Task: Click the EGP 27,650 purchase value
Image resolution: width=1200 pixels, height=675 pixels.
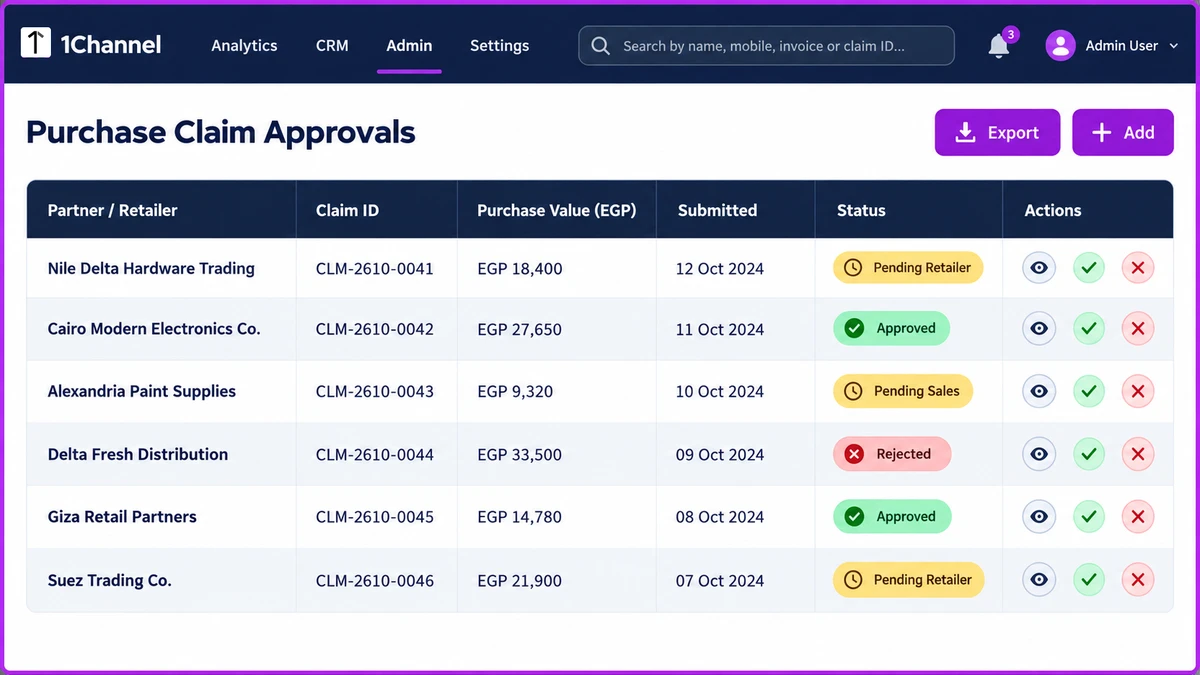Action: coord(519,329)
